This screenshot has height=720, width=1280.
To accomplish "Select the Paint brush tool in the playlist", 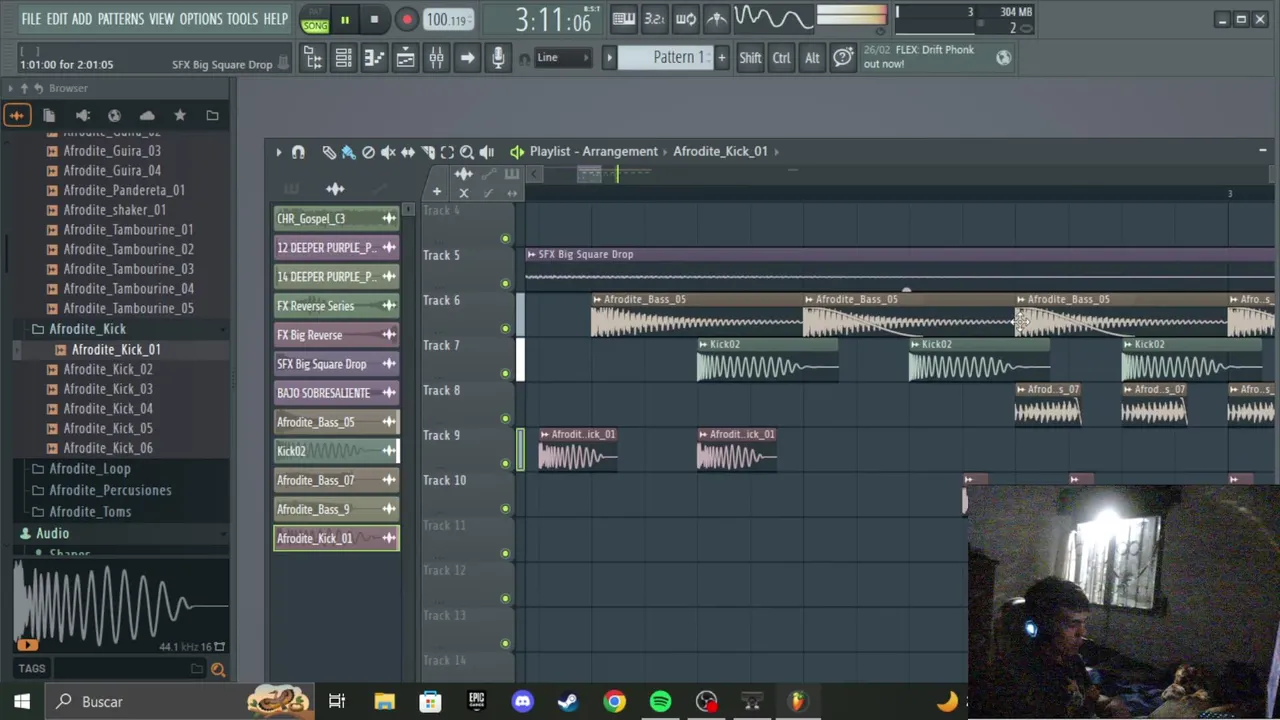I will click(x=348, y=152).
